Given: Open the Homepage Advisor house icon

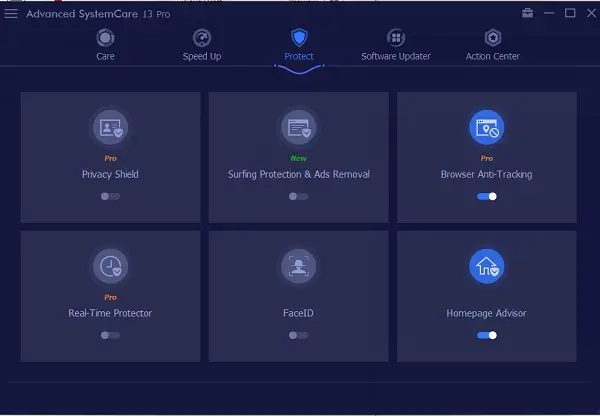Looking at the screenshot, I should coord(486,266).
